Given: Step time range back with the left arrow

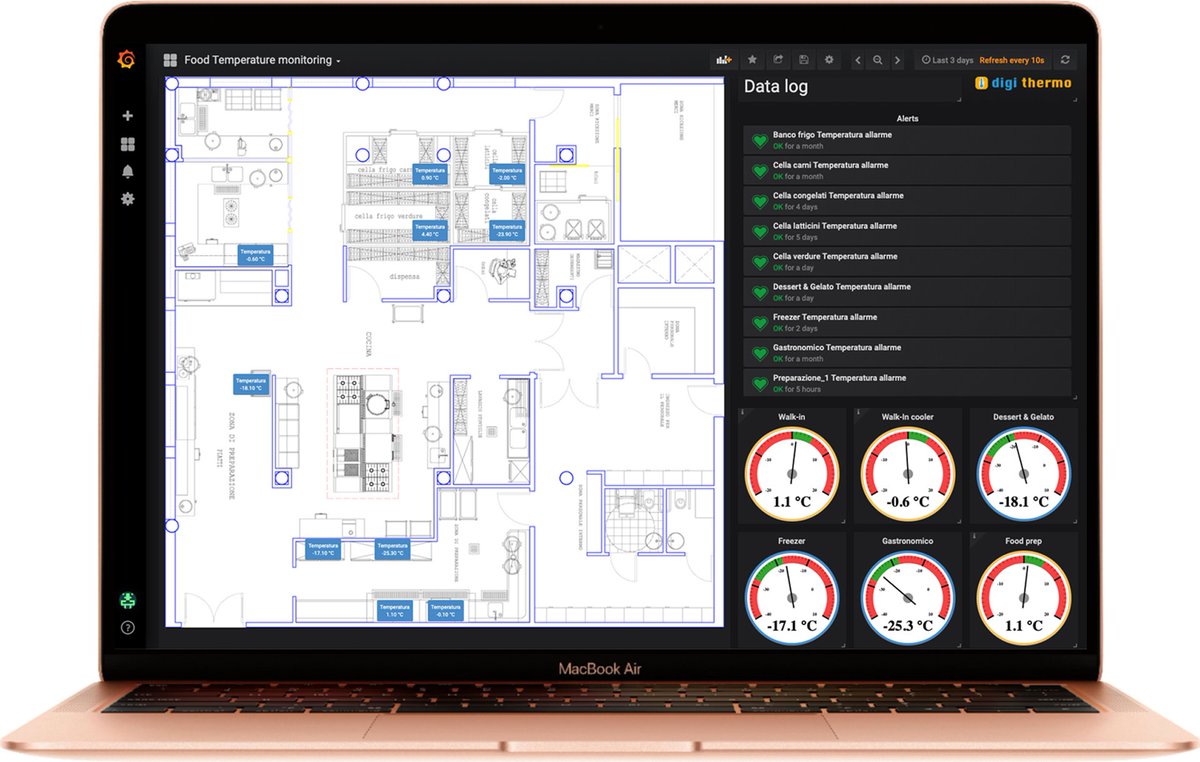Looking at the screenshot, I should coord(858,59).
